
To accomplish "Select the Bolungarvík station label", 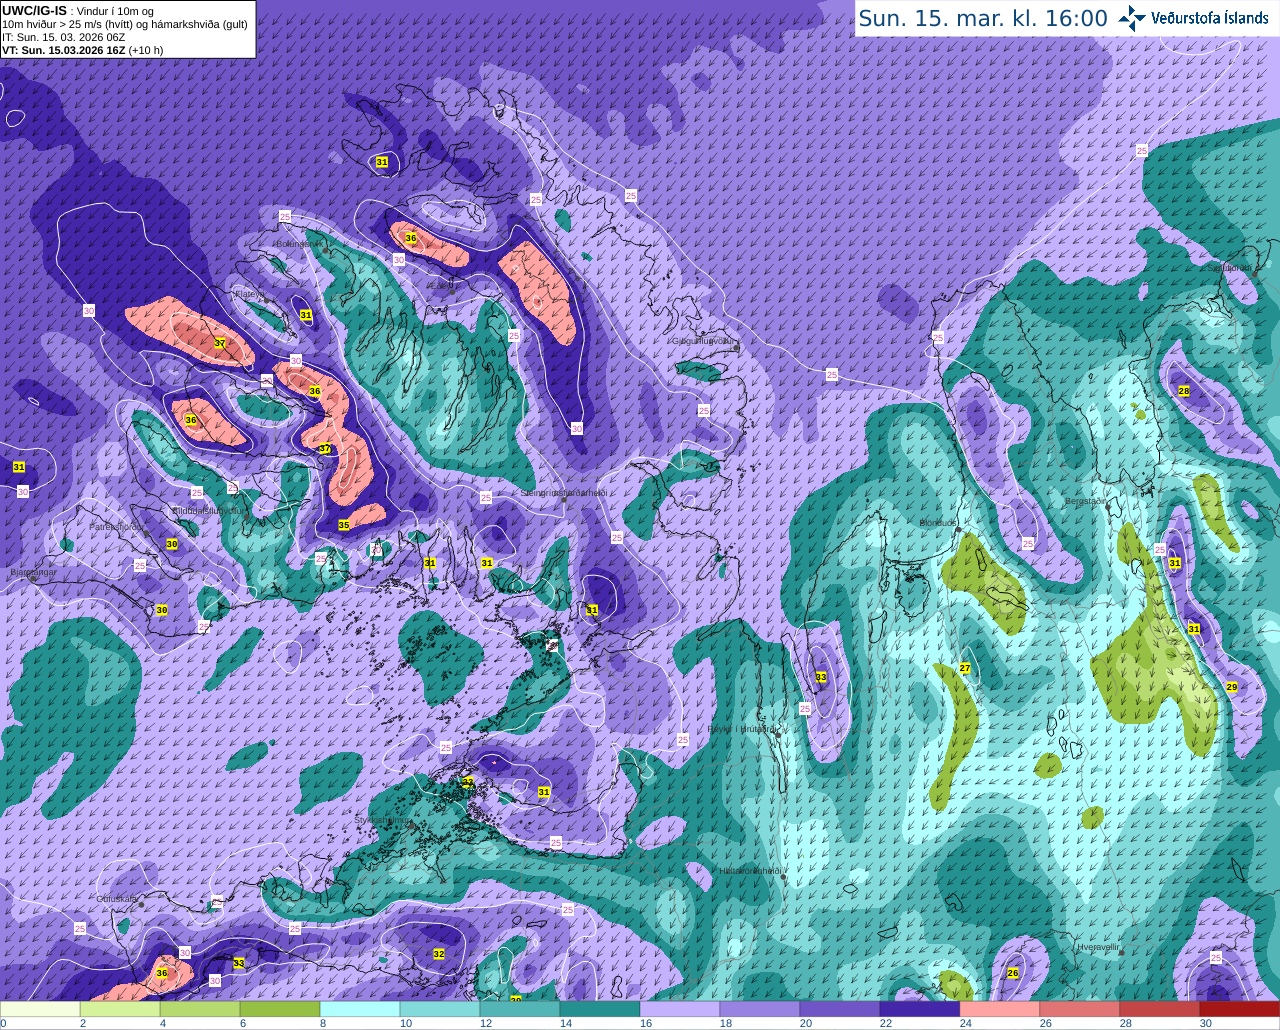I will [298, 243].
